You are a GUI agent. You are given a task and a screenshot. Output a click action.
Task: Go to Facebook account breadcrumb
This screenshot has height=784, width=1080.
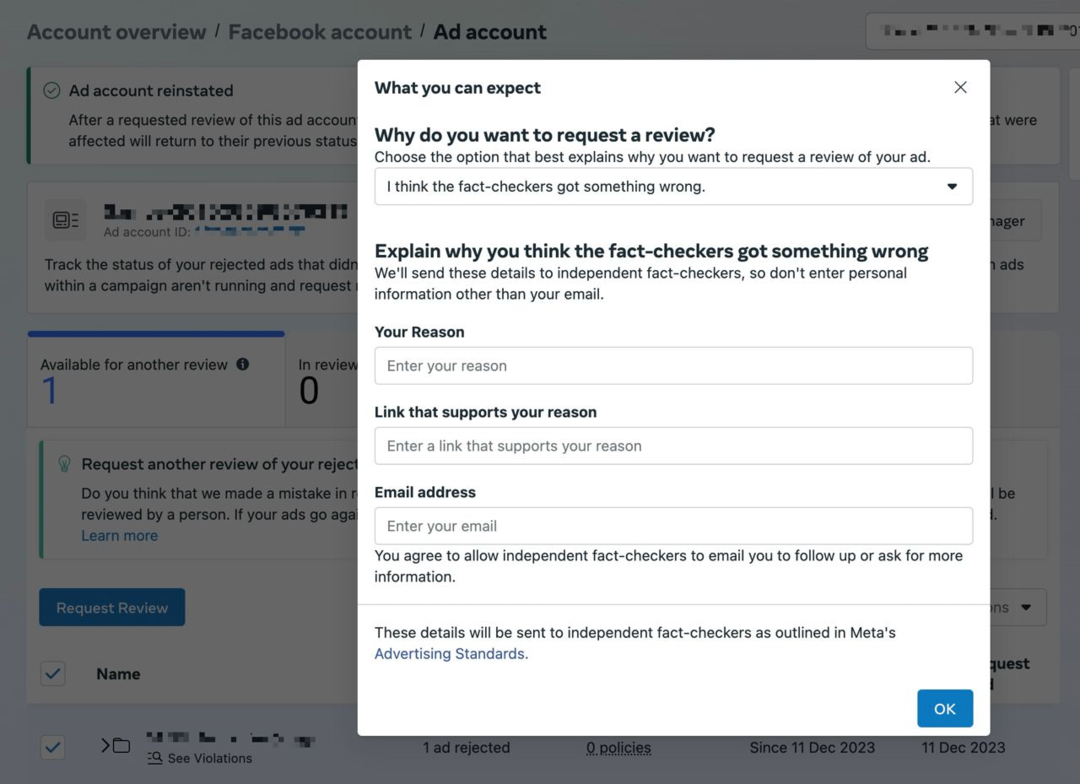[x=319, y=32]
